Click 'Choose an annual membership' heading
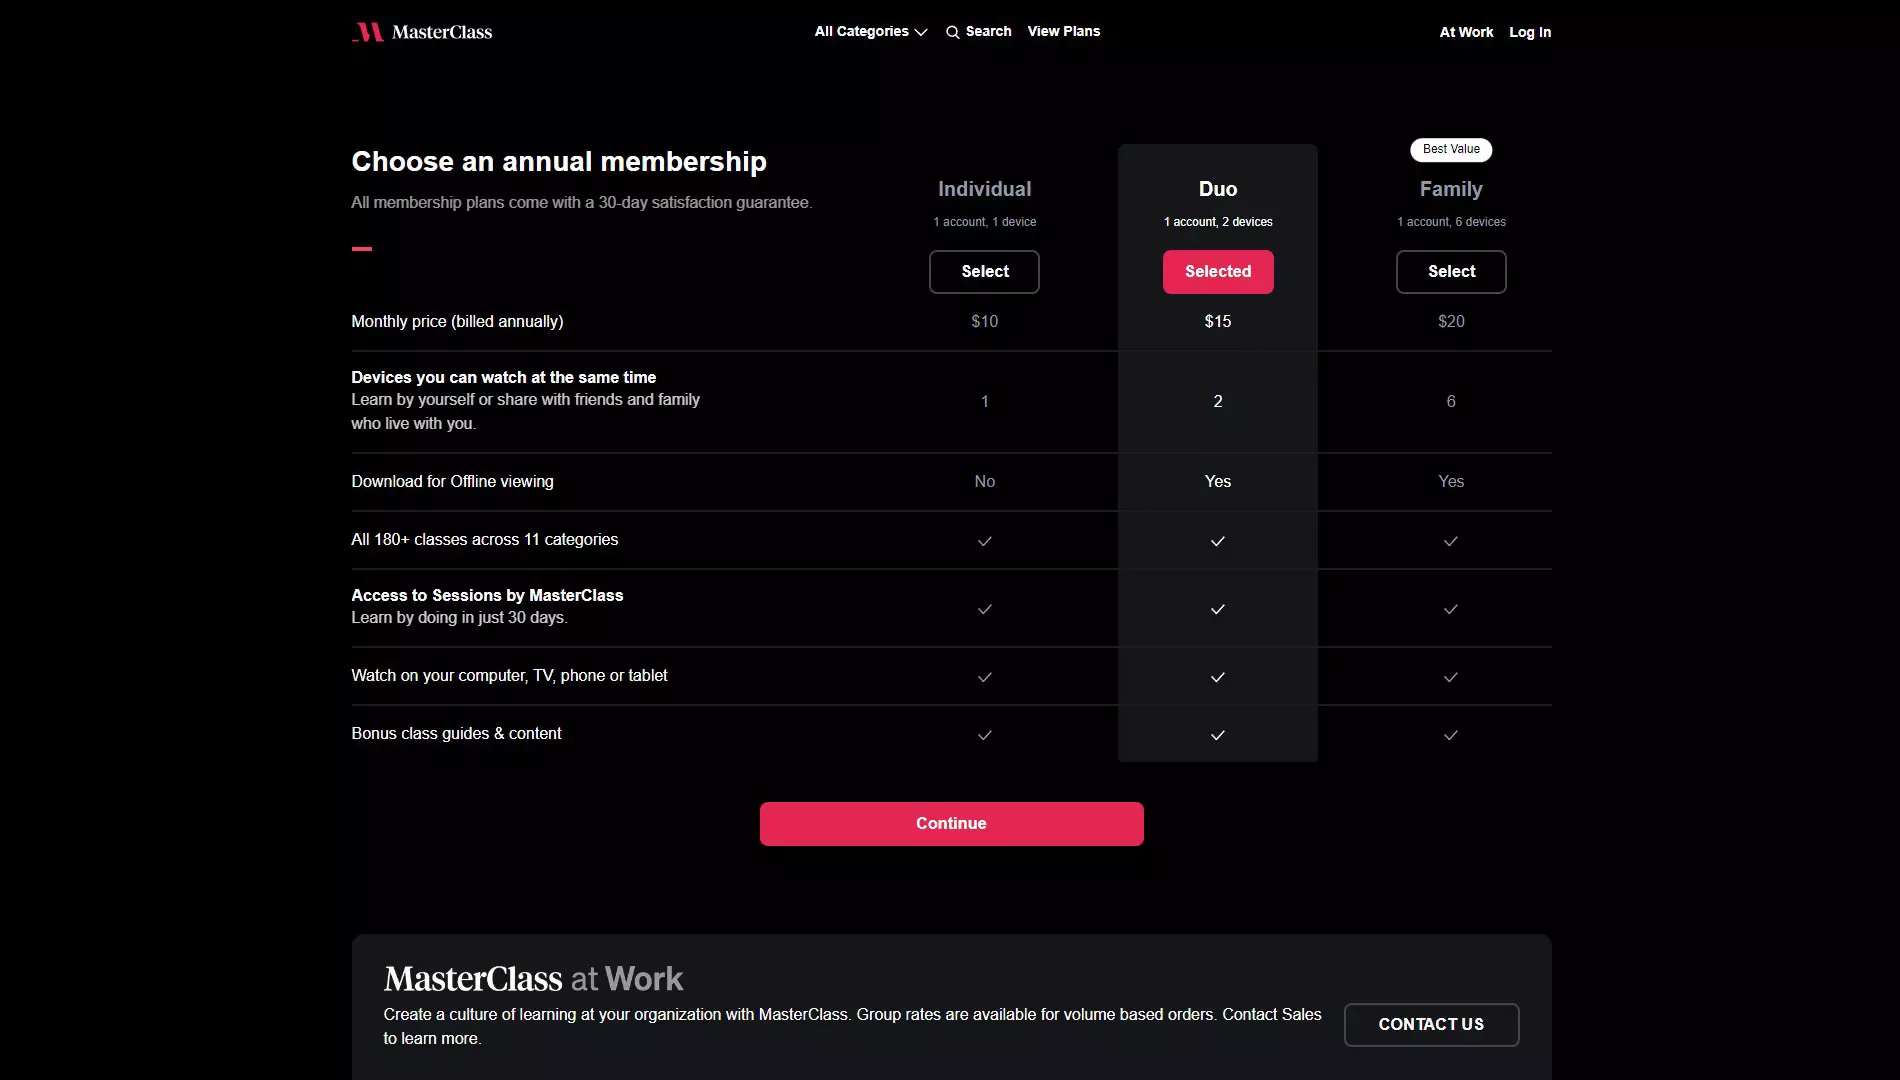1900x1080 pixels. pos(559,161)
